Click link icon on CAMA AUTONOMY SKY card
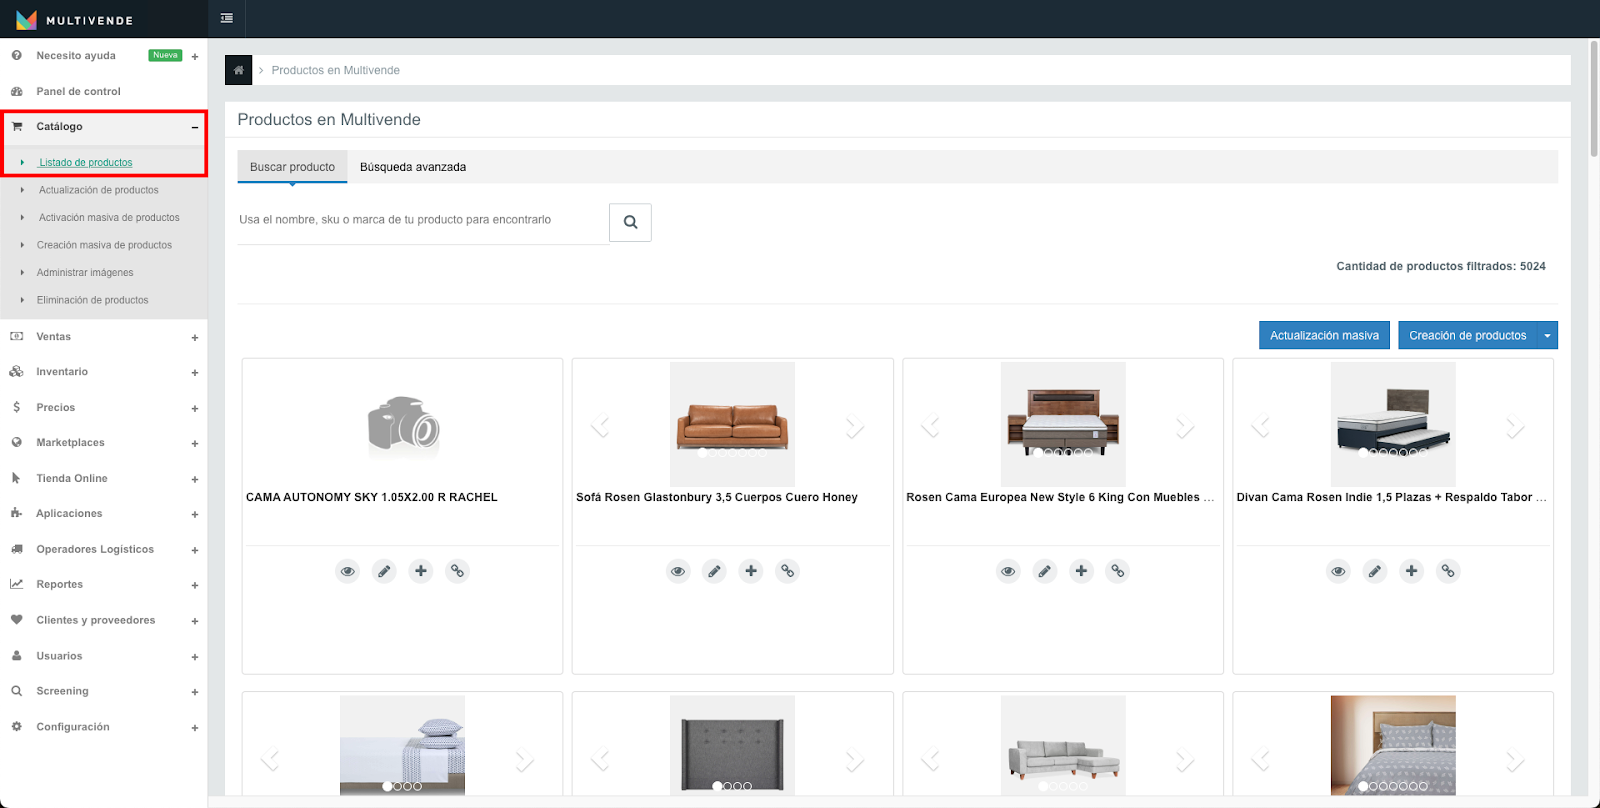This screenshot has width=1600, height=808. tap(457, 571)
